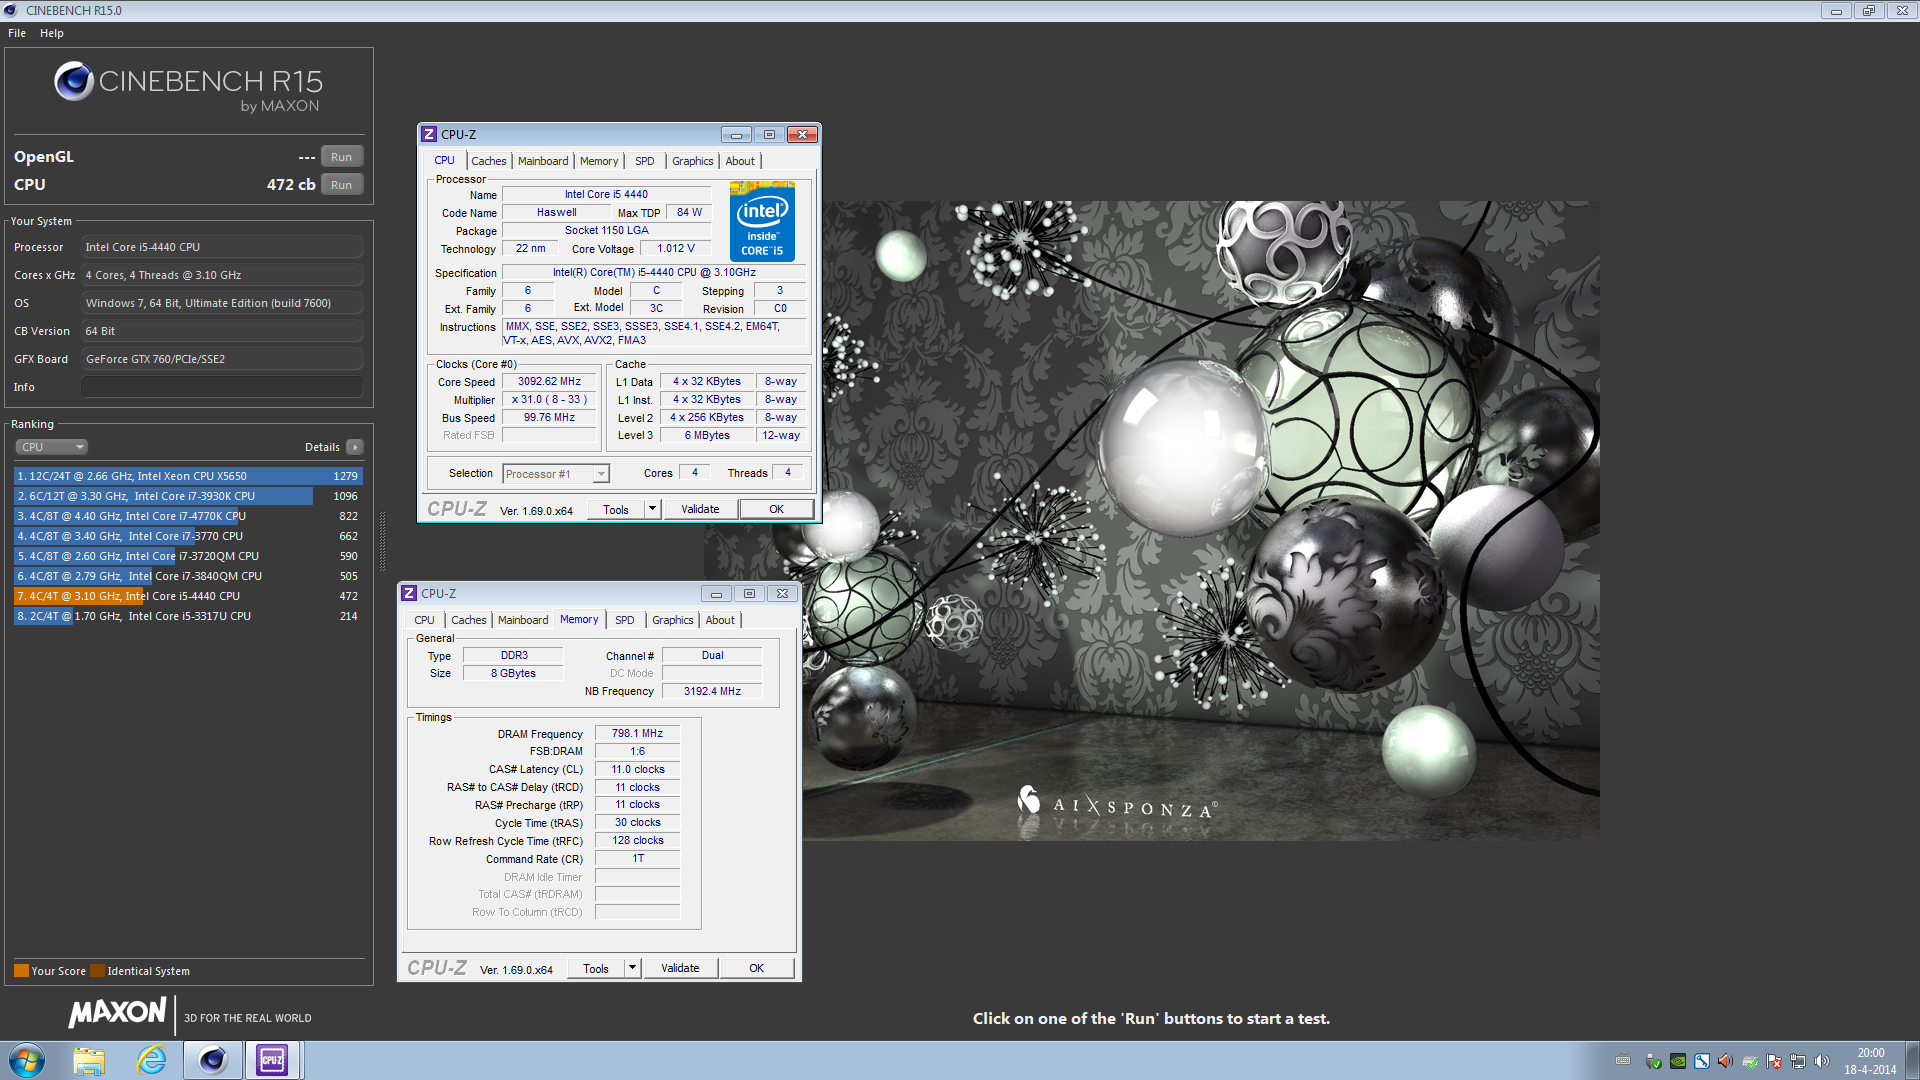
Task: Select CPU tab in upper CPU-Z window
Action: (444, 160)
